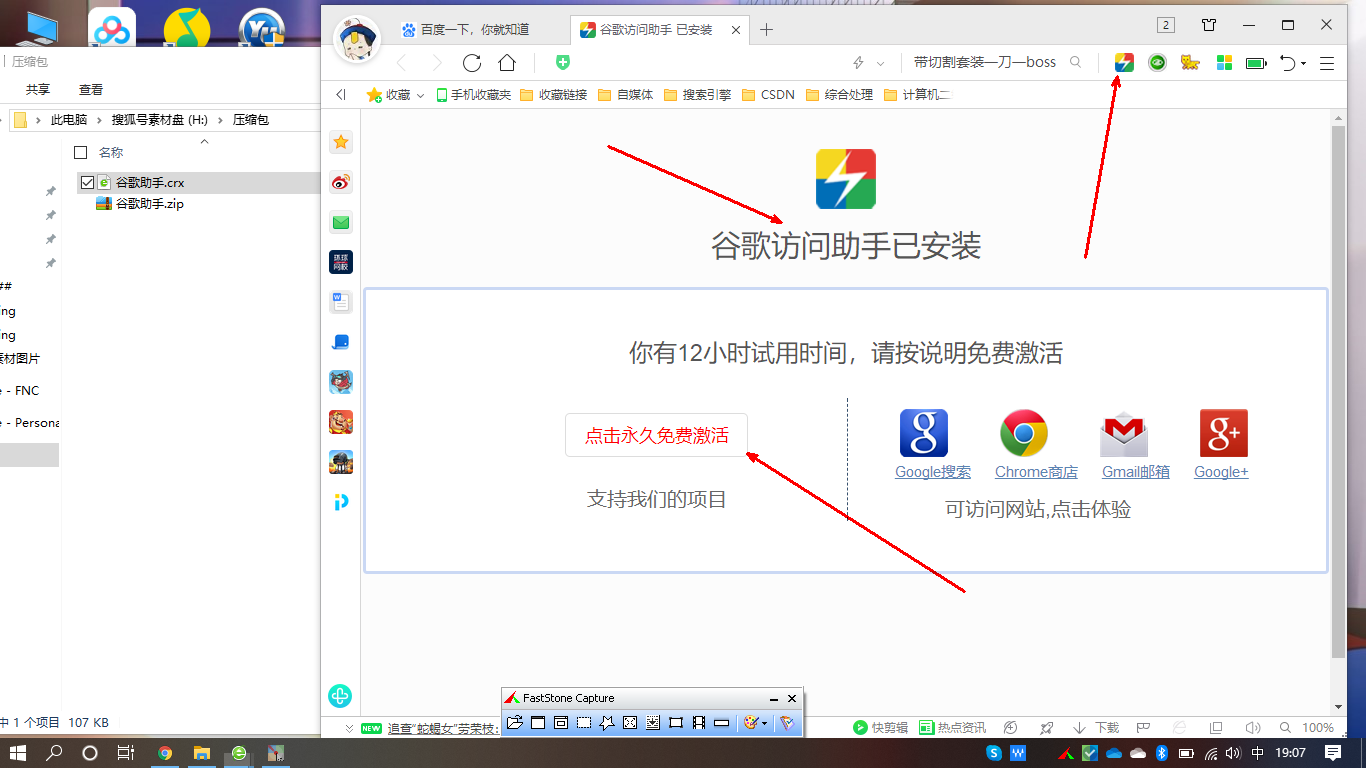The height and width of the screenshot is (768, 1366).
Task: Click the 快剪辑 status bar button
Action: click(880, 728)
